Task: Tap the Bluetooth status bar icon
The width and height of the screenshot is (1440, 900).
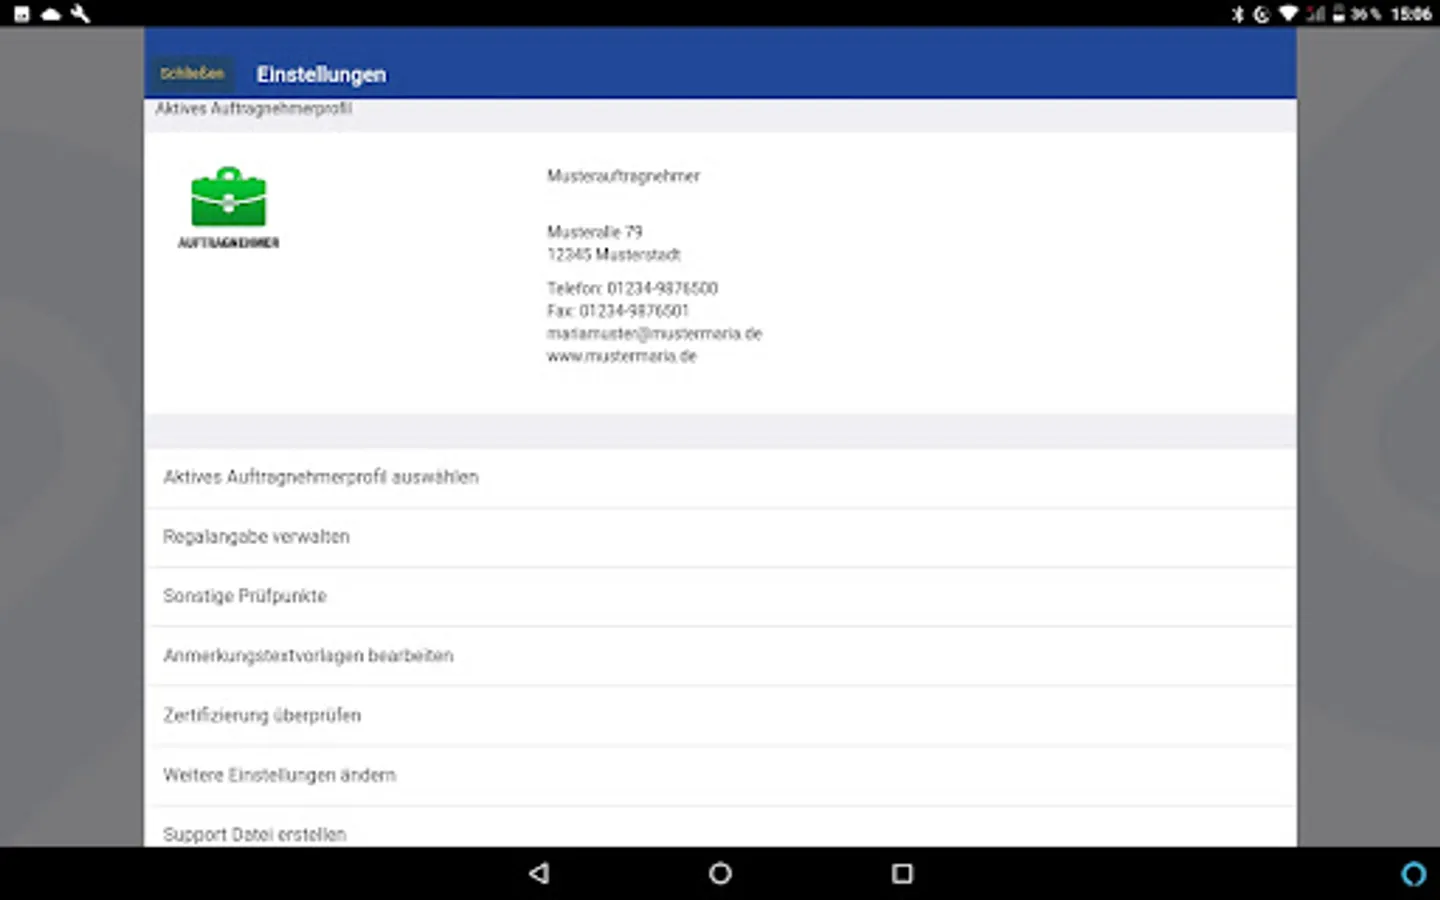Action: (1238, 14)
